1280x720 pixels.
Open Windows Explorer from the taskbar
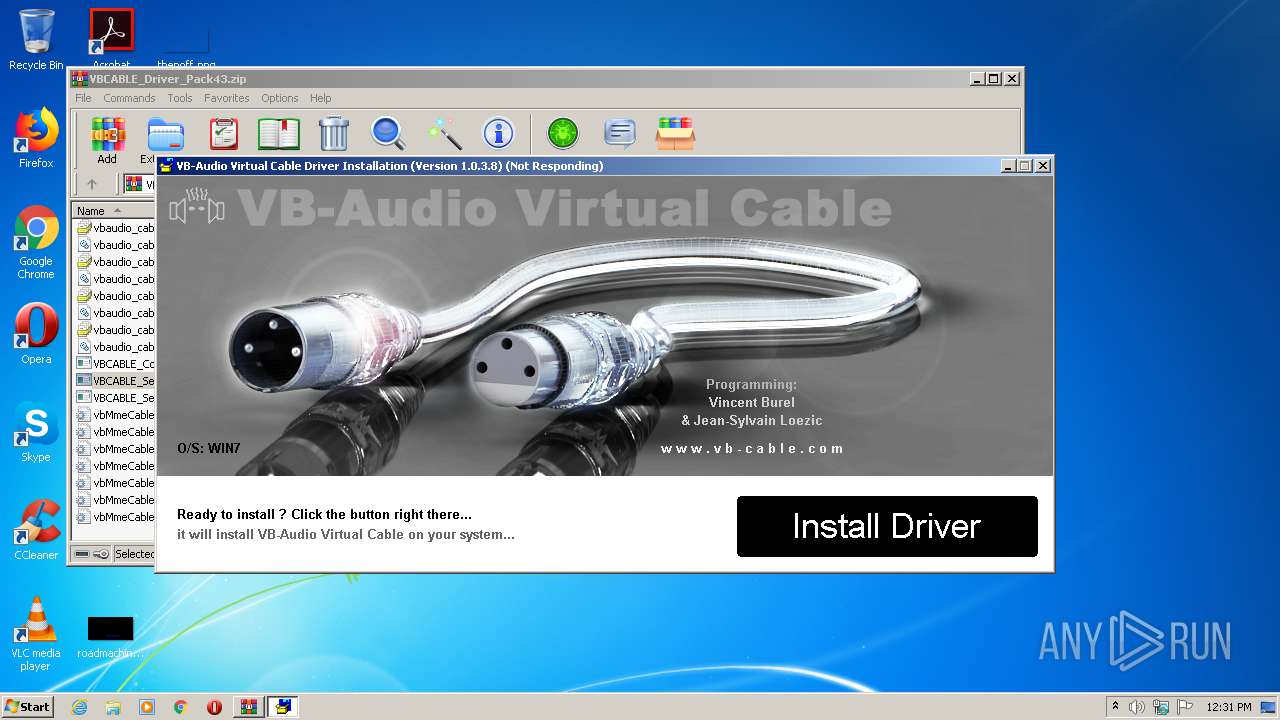(x=113, y=707)
